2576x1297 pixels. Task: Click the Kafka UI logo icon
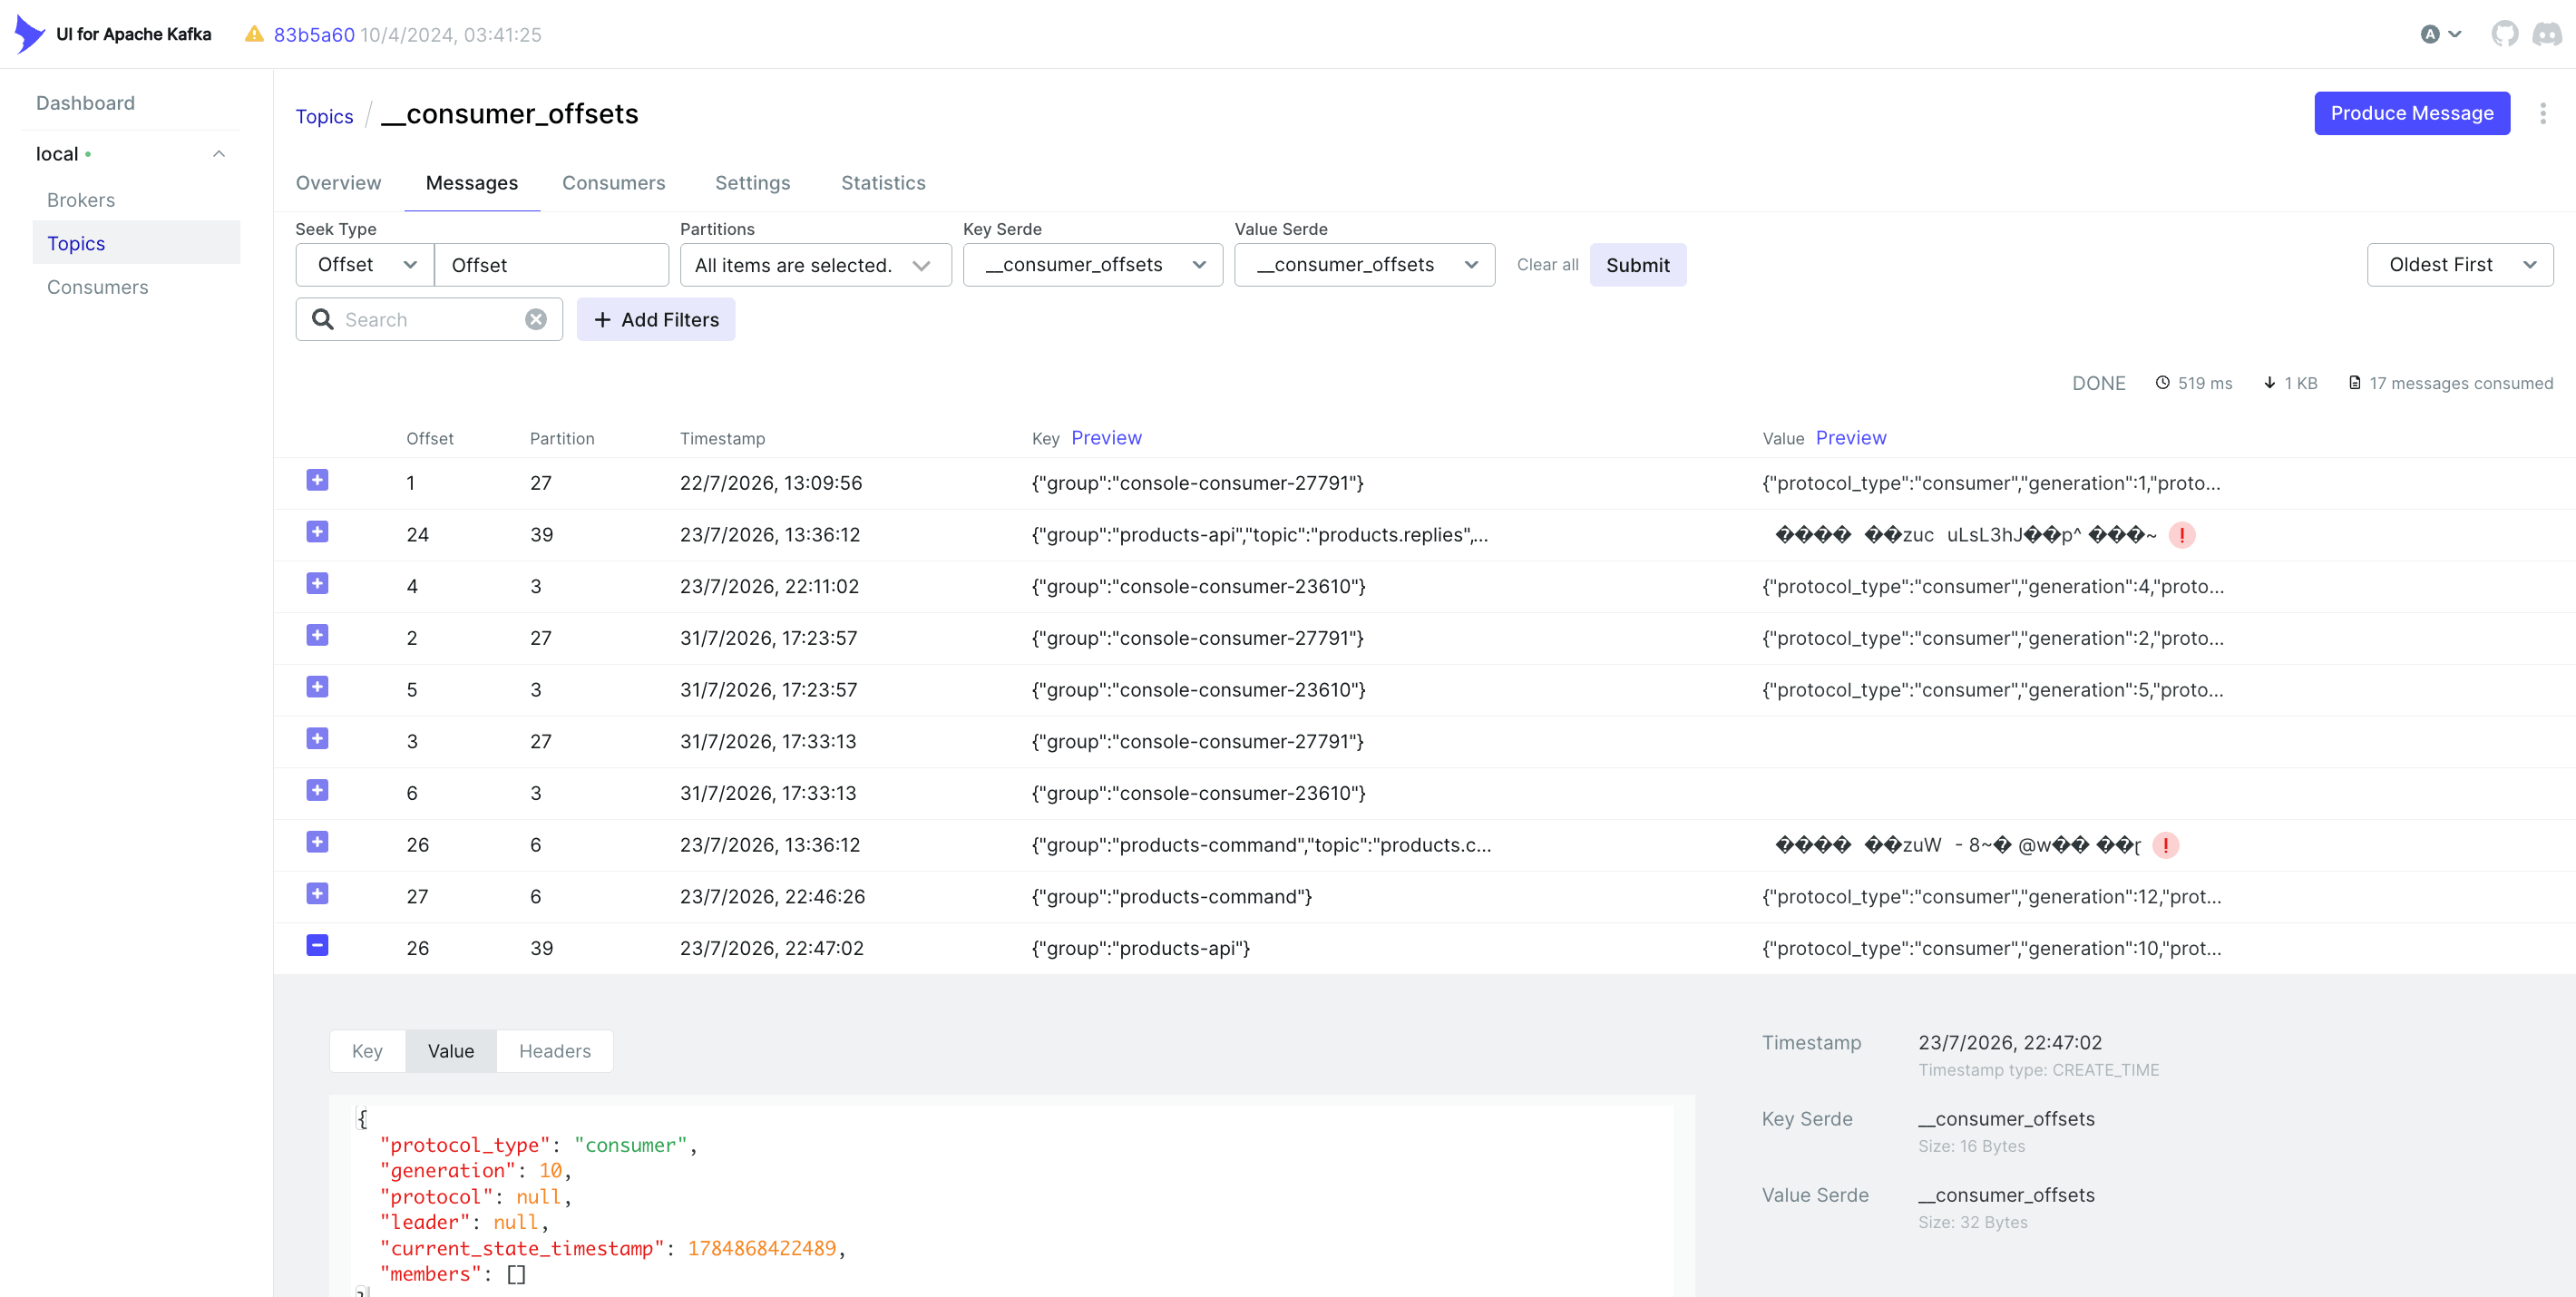coord(29,34)
